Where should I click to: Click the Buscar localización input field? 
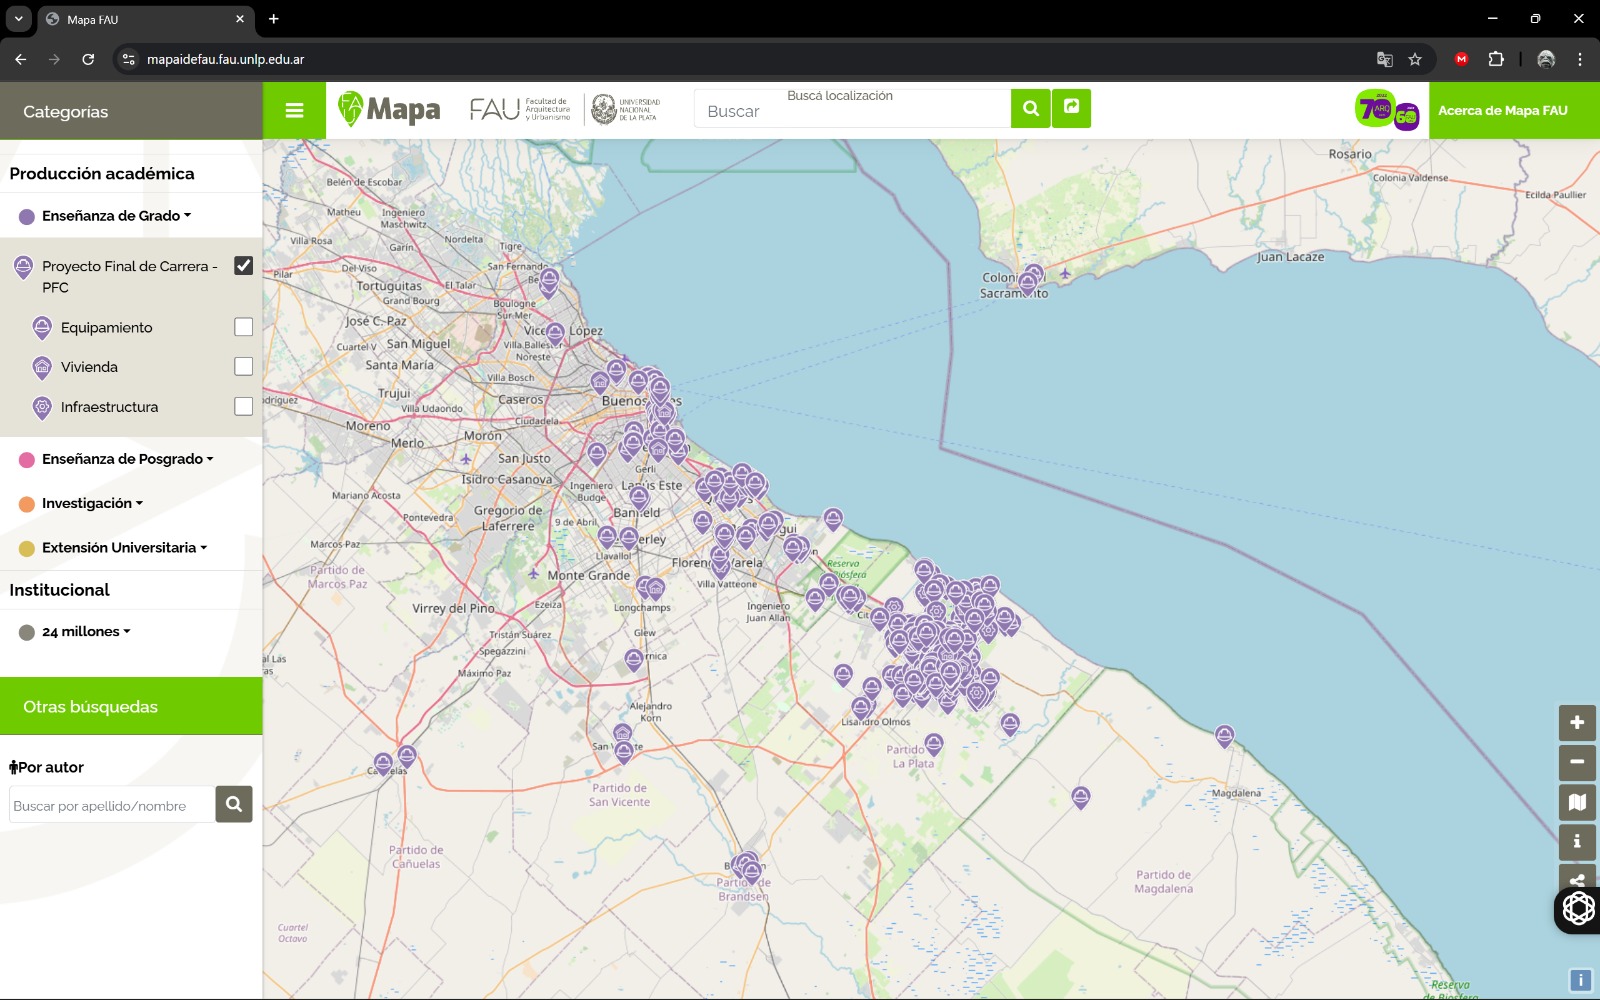coord(852,111)
